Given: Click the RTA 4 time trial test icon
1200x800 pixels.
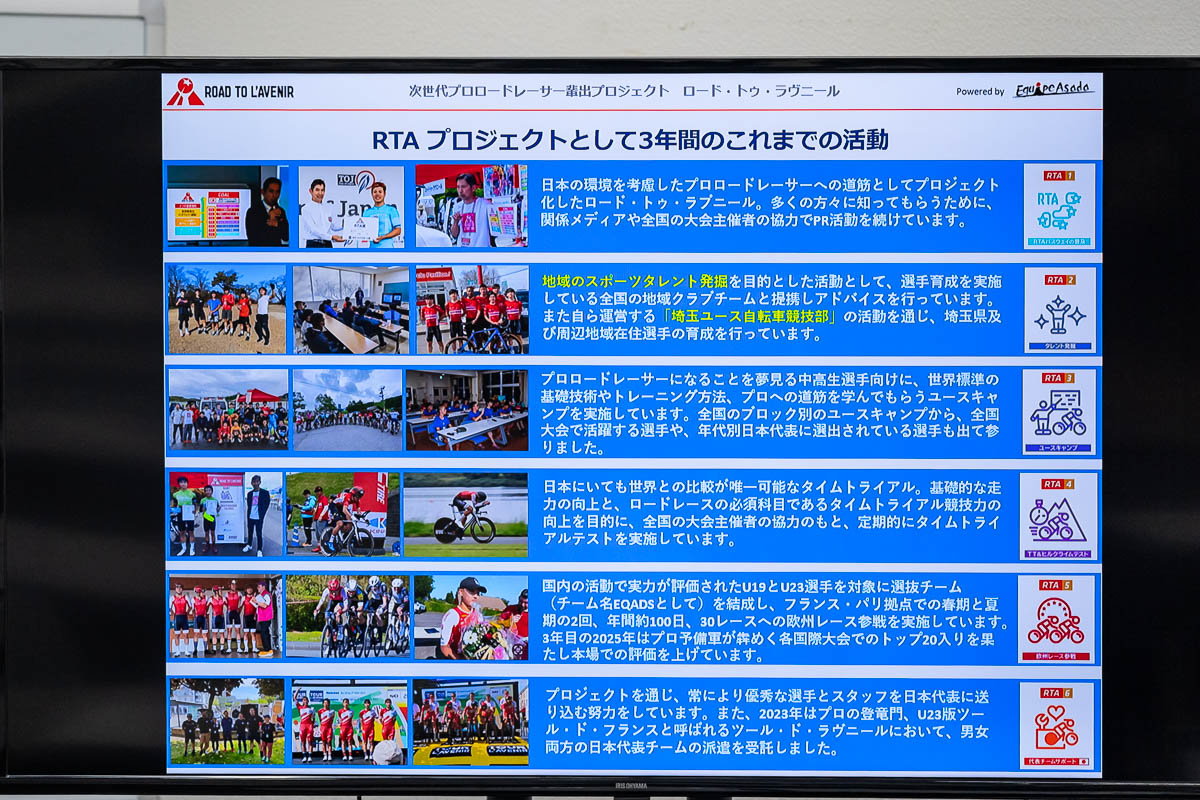Looking at the screenshot, I should pos(1058,516).
